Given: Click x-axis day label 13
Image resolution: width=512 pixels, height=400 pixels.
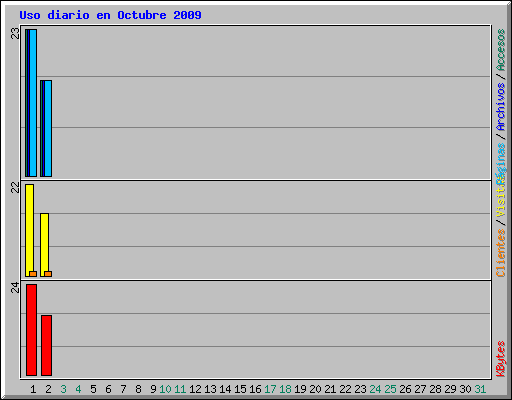Looking at the screenshot, I should tap(210, 389).
